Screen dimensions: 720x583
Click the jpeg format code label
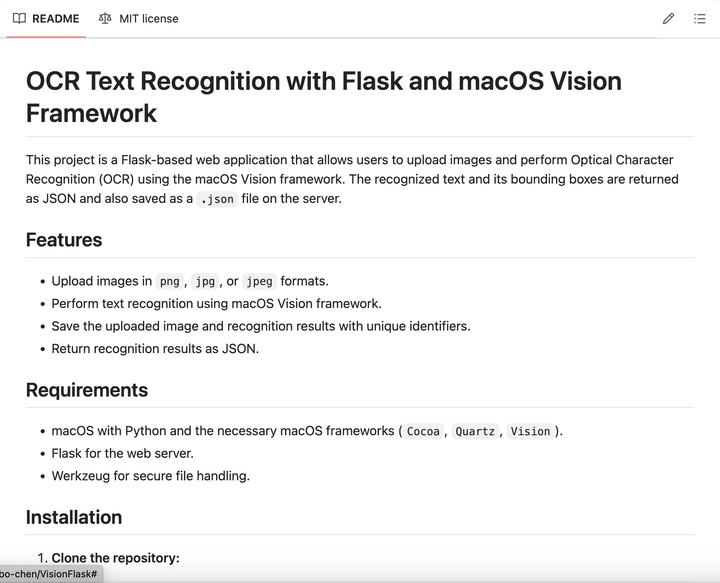pyautogui.click(x=259, y=281)
